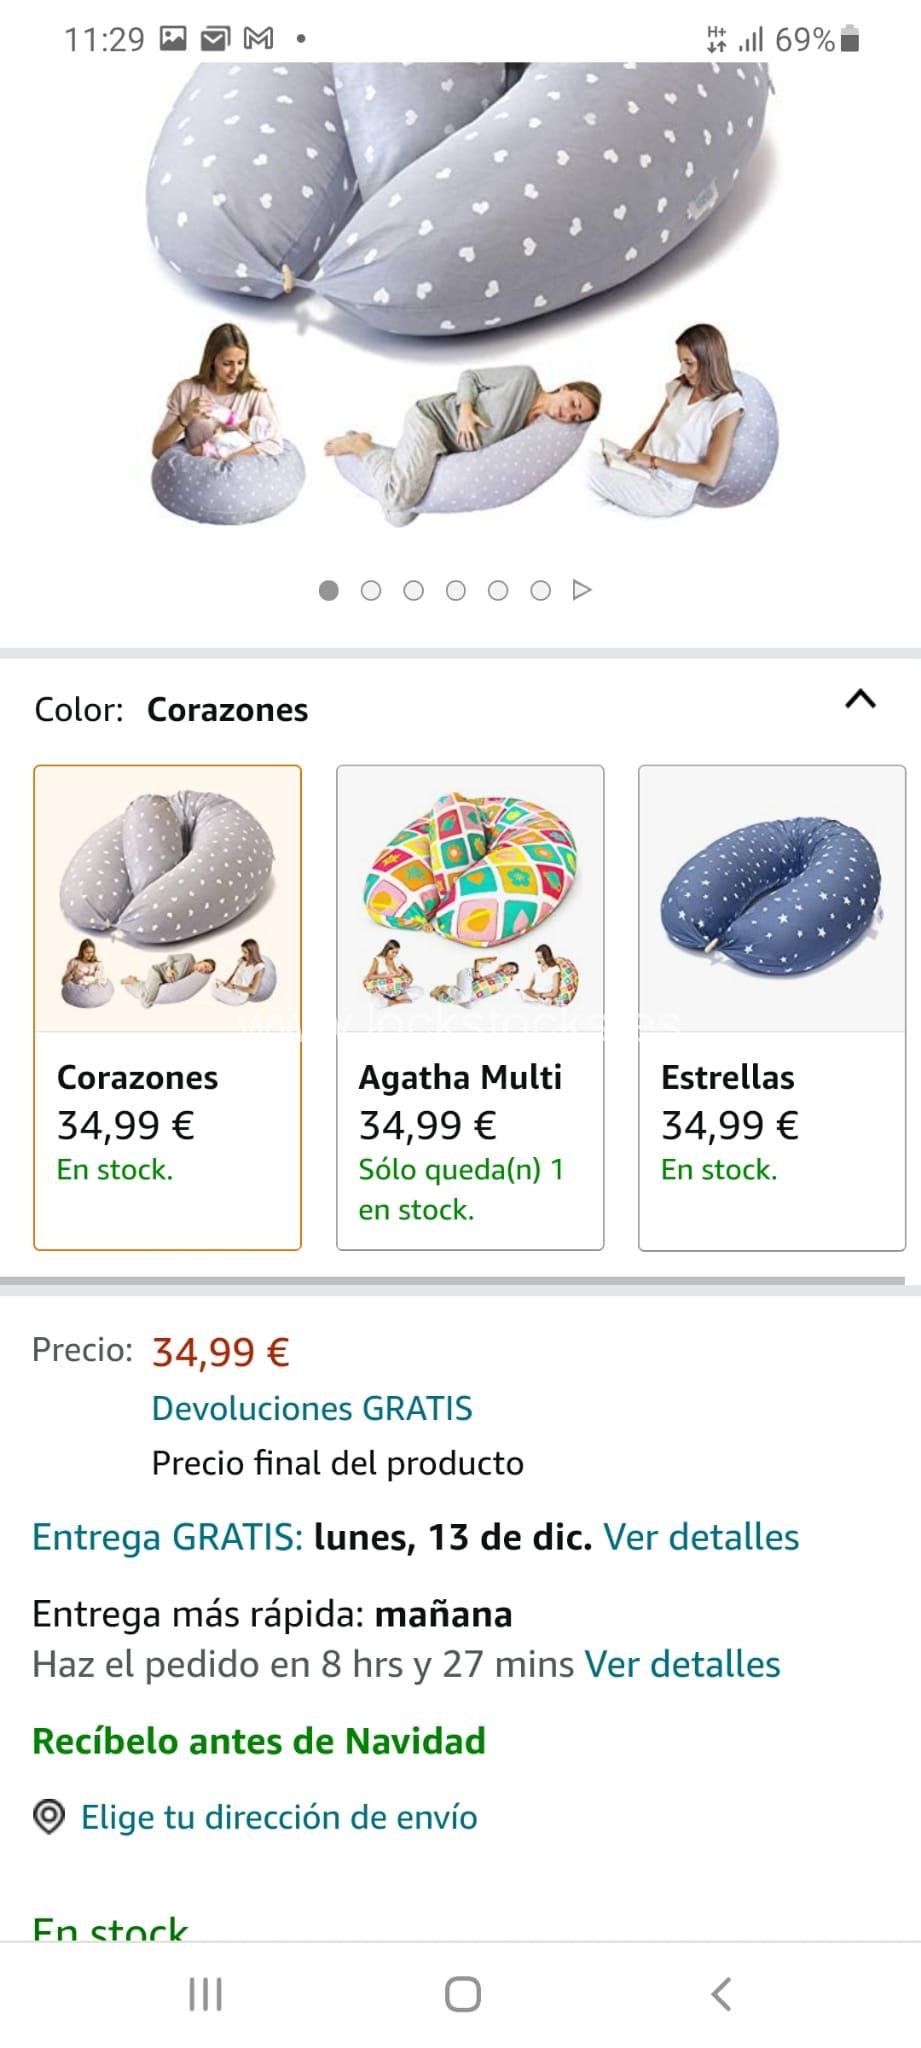Select sixth image carousel dot
The image size is (921, 2048).
click(x=540, y=591)
